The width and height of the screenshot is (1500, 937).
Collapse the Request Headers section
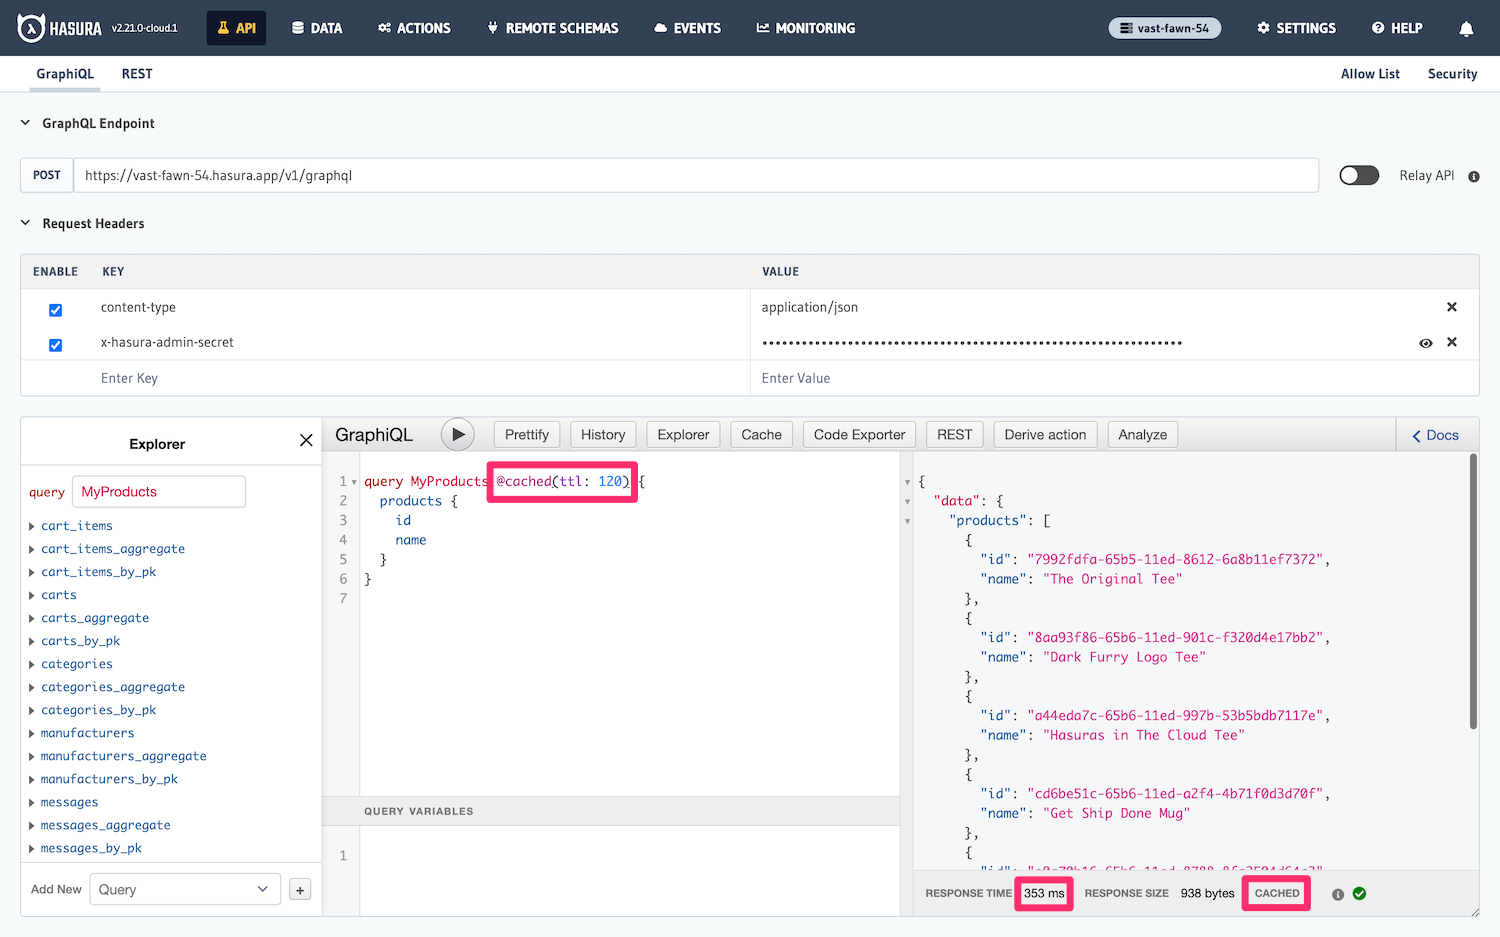tap(24, 223)
